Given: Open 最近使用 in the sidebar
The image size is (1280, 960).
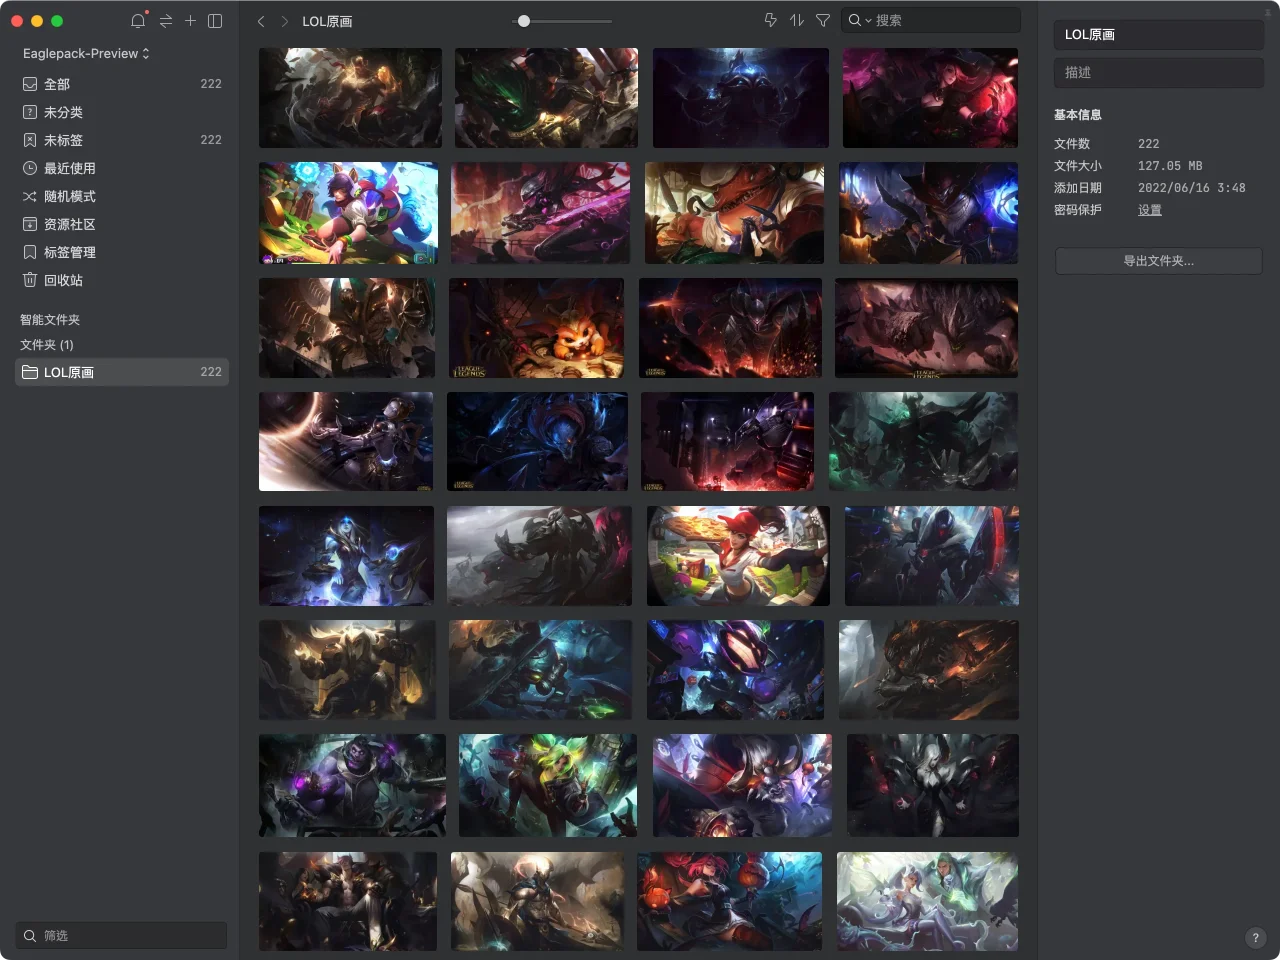Looking at the screenshot, I should [x=122, y=168].
